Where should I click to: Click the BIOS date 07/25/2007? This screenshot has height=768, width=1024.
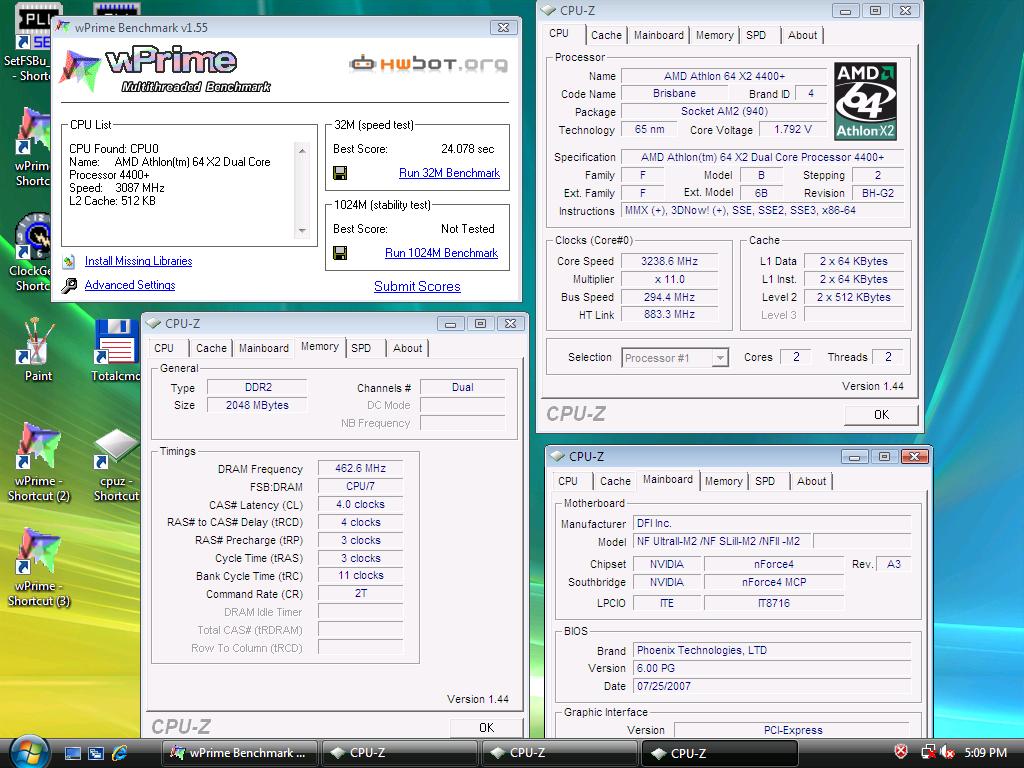[772, 686]
